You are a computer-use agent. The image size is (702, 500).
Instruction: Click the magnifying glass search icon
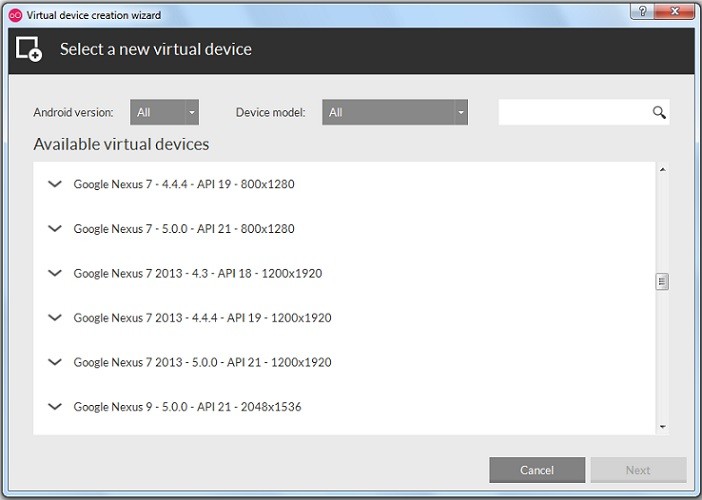[x=659, y=112]
